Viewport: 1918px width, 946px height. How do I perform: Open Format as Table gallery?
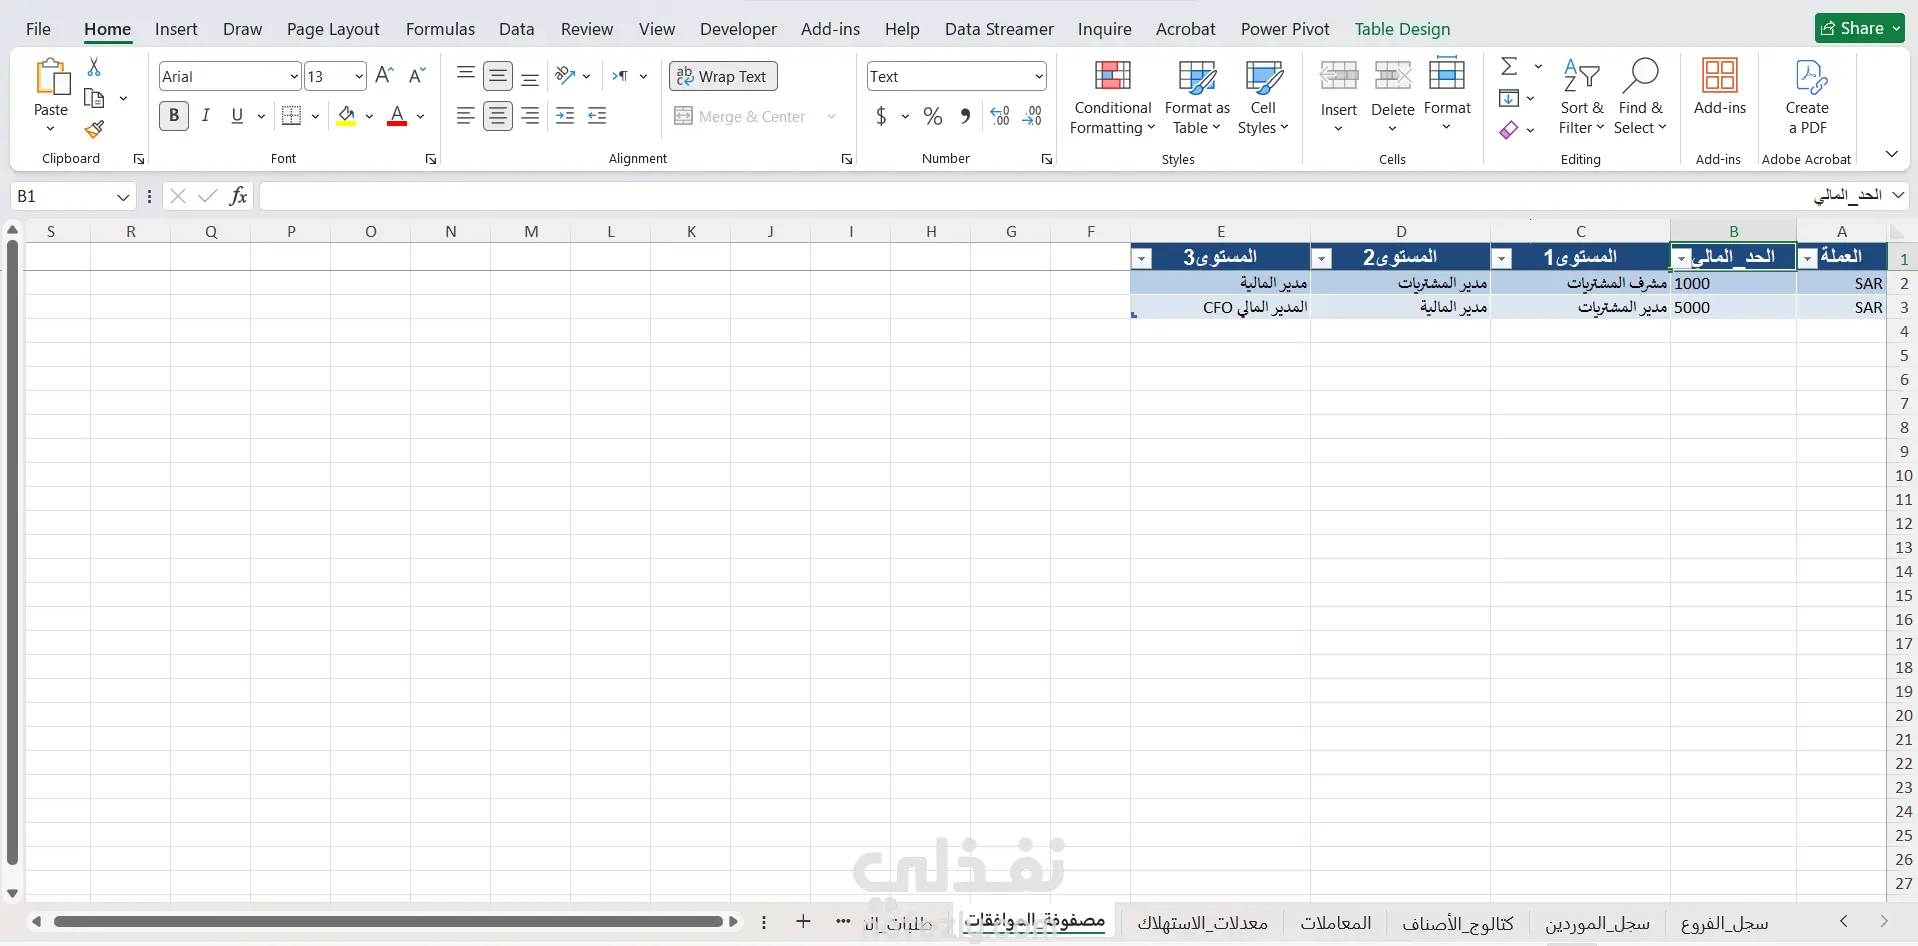click(1197, 97)
